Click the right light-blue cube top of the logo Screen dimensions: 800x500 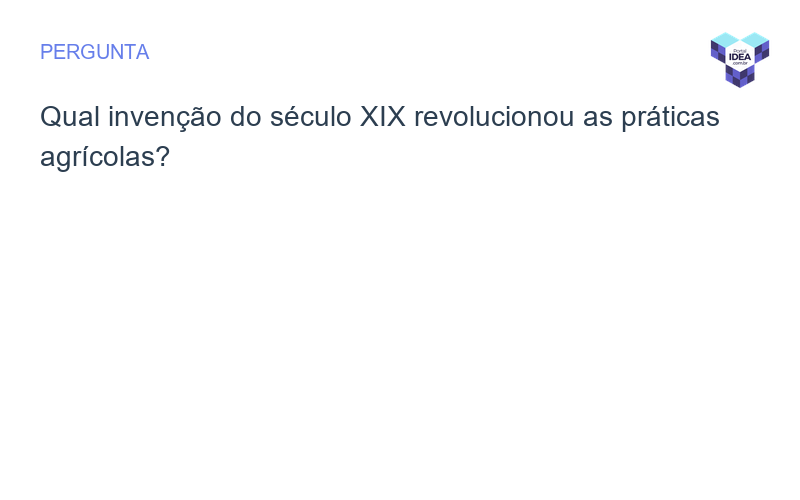click(x=755, y=39)
